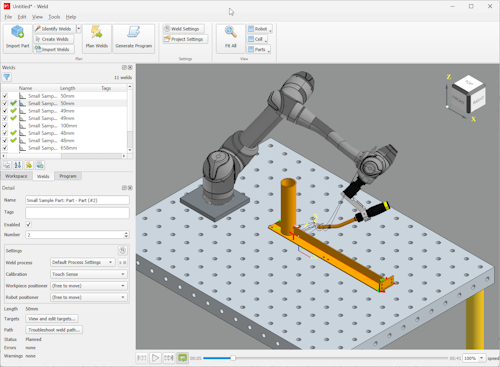500x367 pixels.
Task: Click the Plan Welds icon
Action: pyautogui.click(x=97, y=32)
